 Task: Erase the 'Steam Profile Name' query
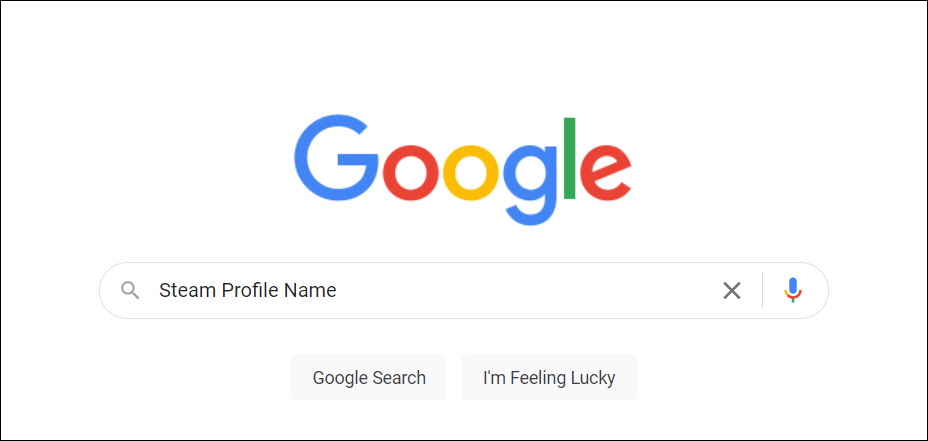point(732,291)
